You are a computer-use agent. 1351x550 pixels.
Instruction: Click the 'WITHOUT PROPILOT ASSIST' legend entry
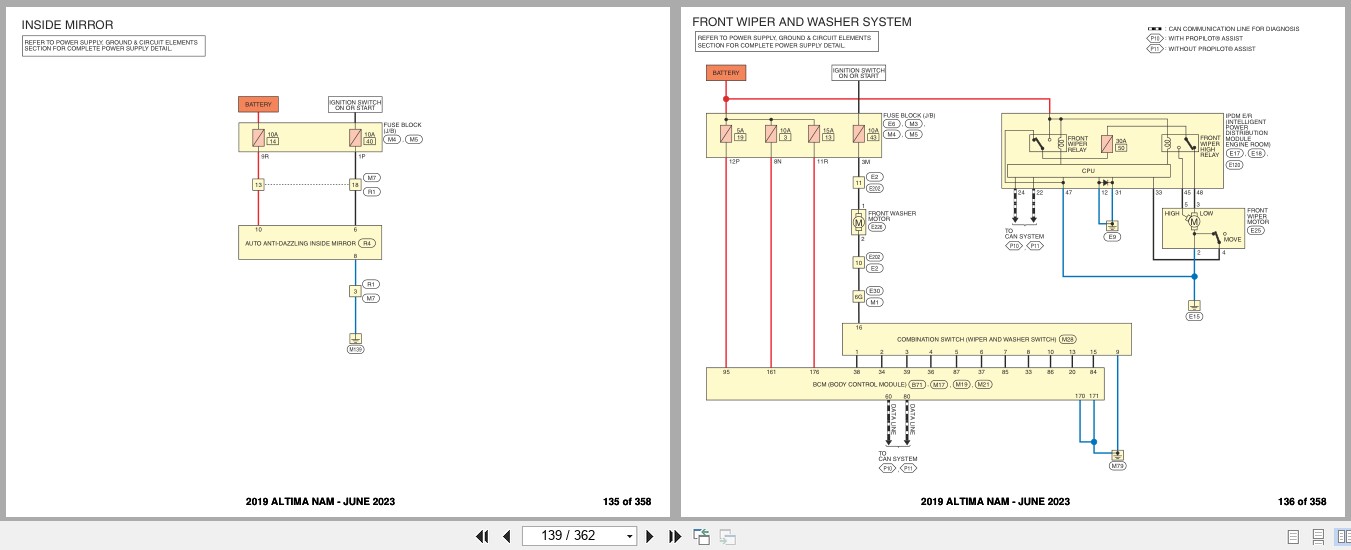(x=1201, y=49)
